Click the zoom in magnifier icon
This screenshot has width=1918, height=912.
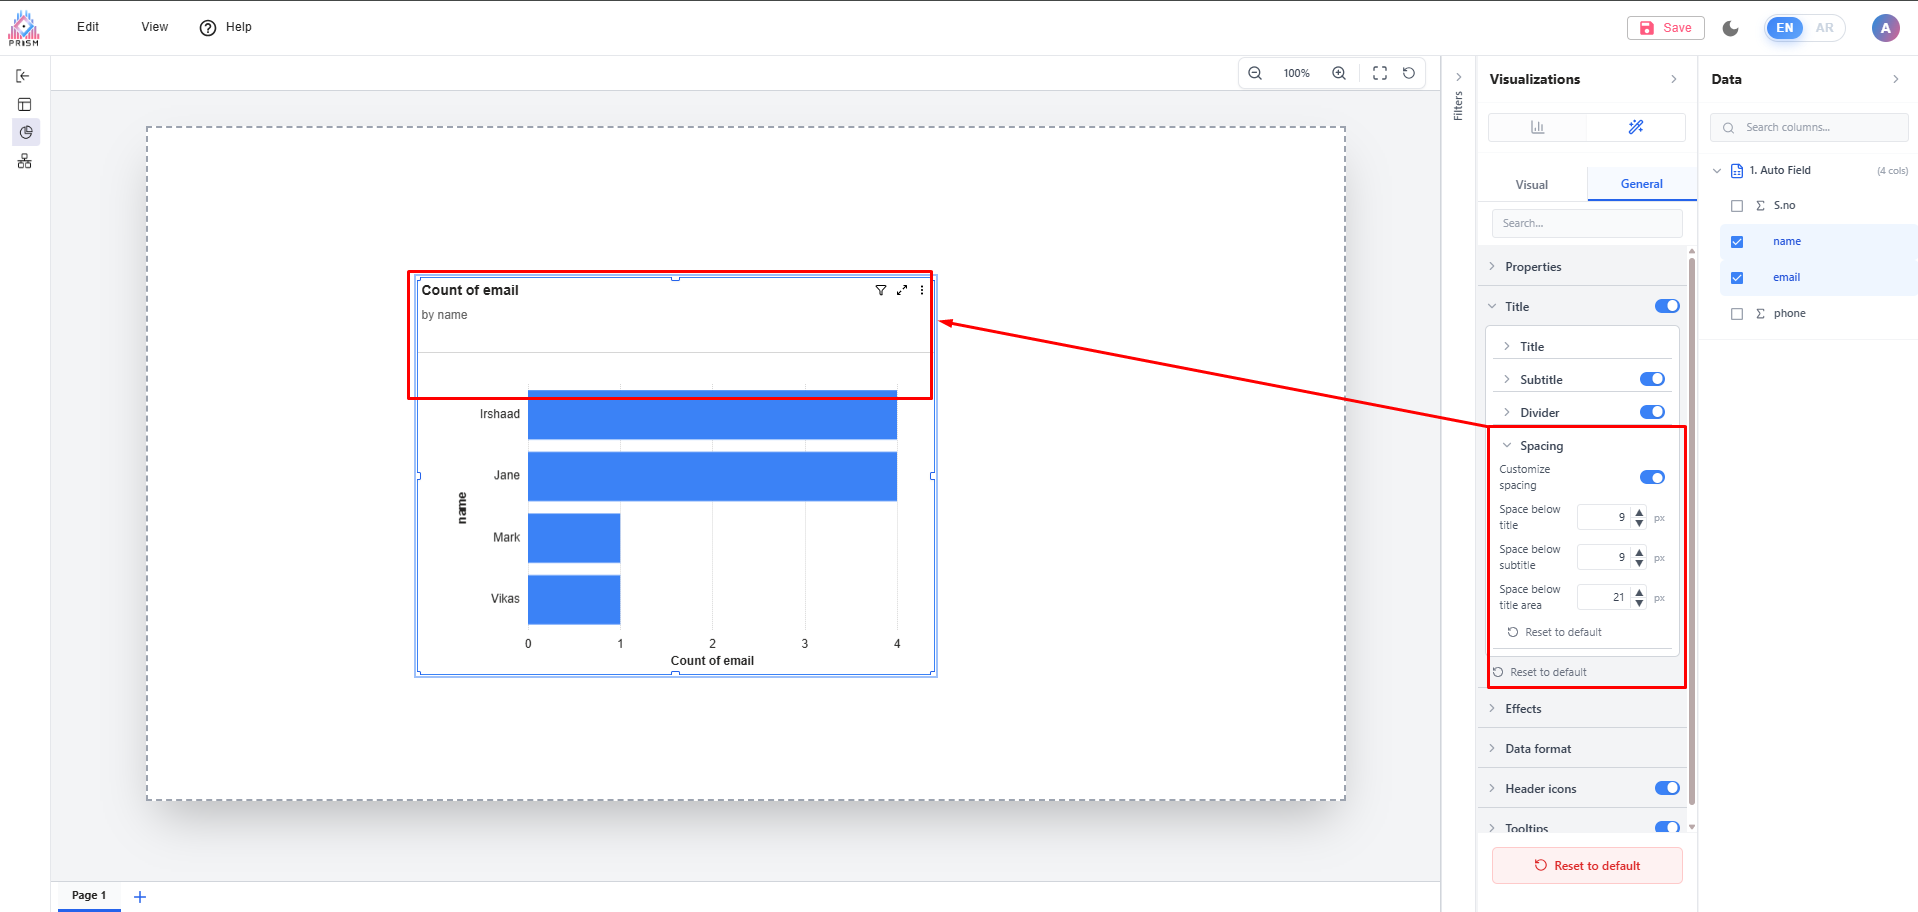(1339, 73)
